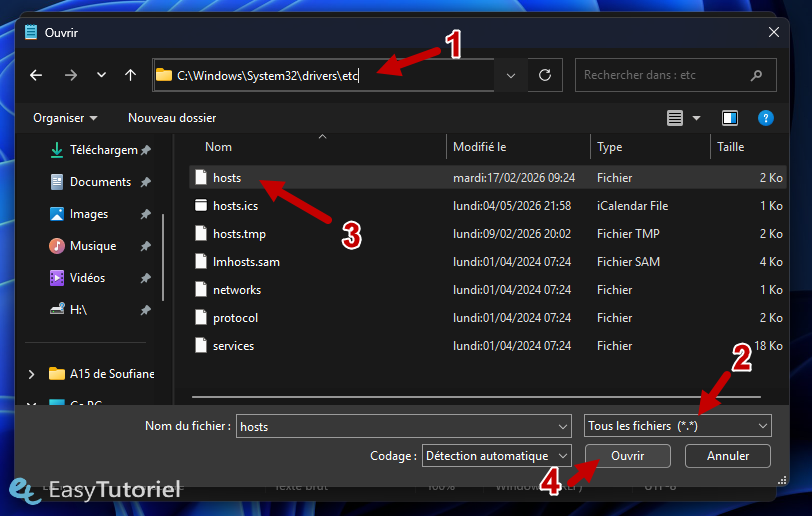
Task: Click the pin icon beside Documents
Action: 146,182
